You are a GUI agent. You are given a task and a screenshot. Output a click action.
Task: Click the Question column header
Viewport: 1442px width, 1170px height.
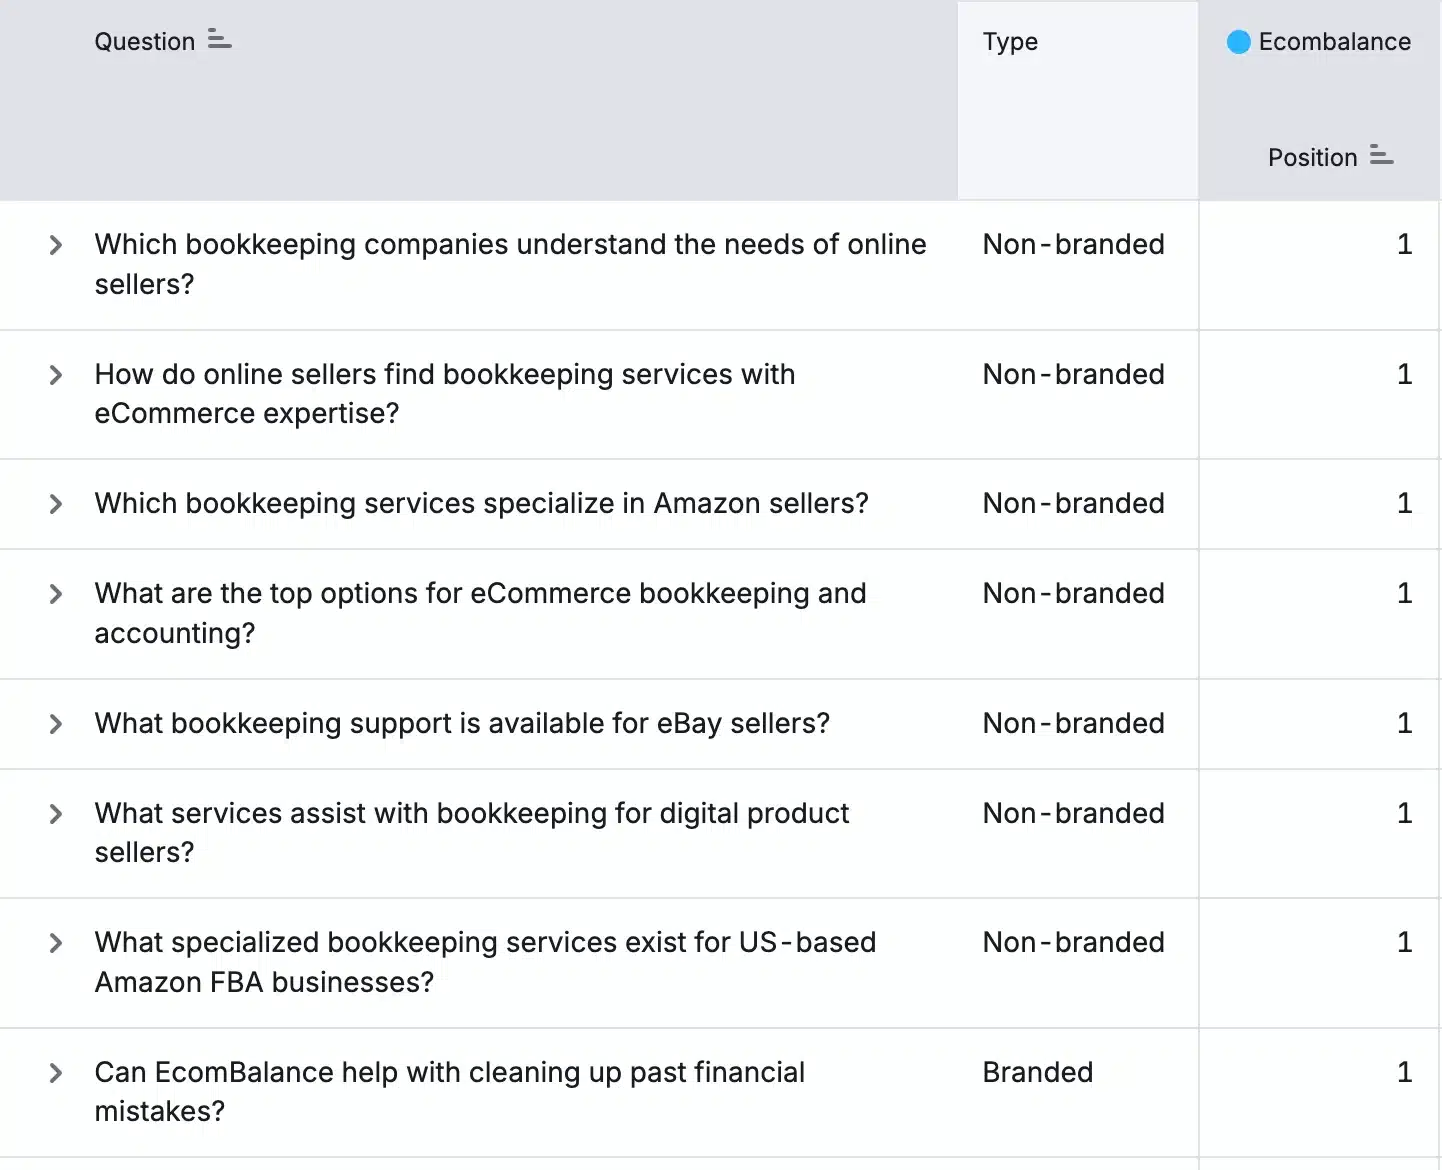pyautogui.click(x=144, y=41)
